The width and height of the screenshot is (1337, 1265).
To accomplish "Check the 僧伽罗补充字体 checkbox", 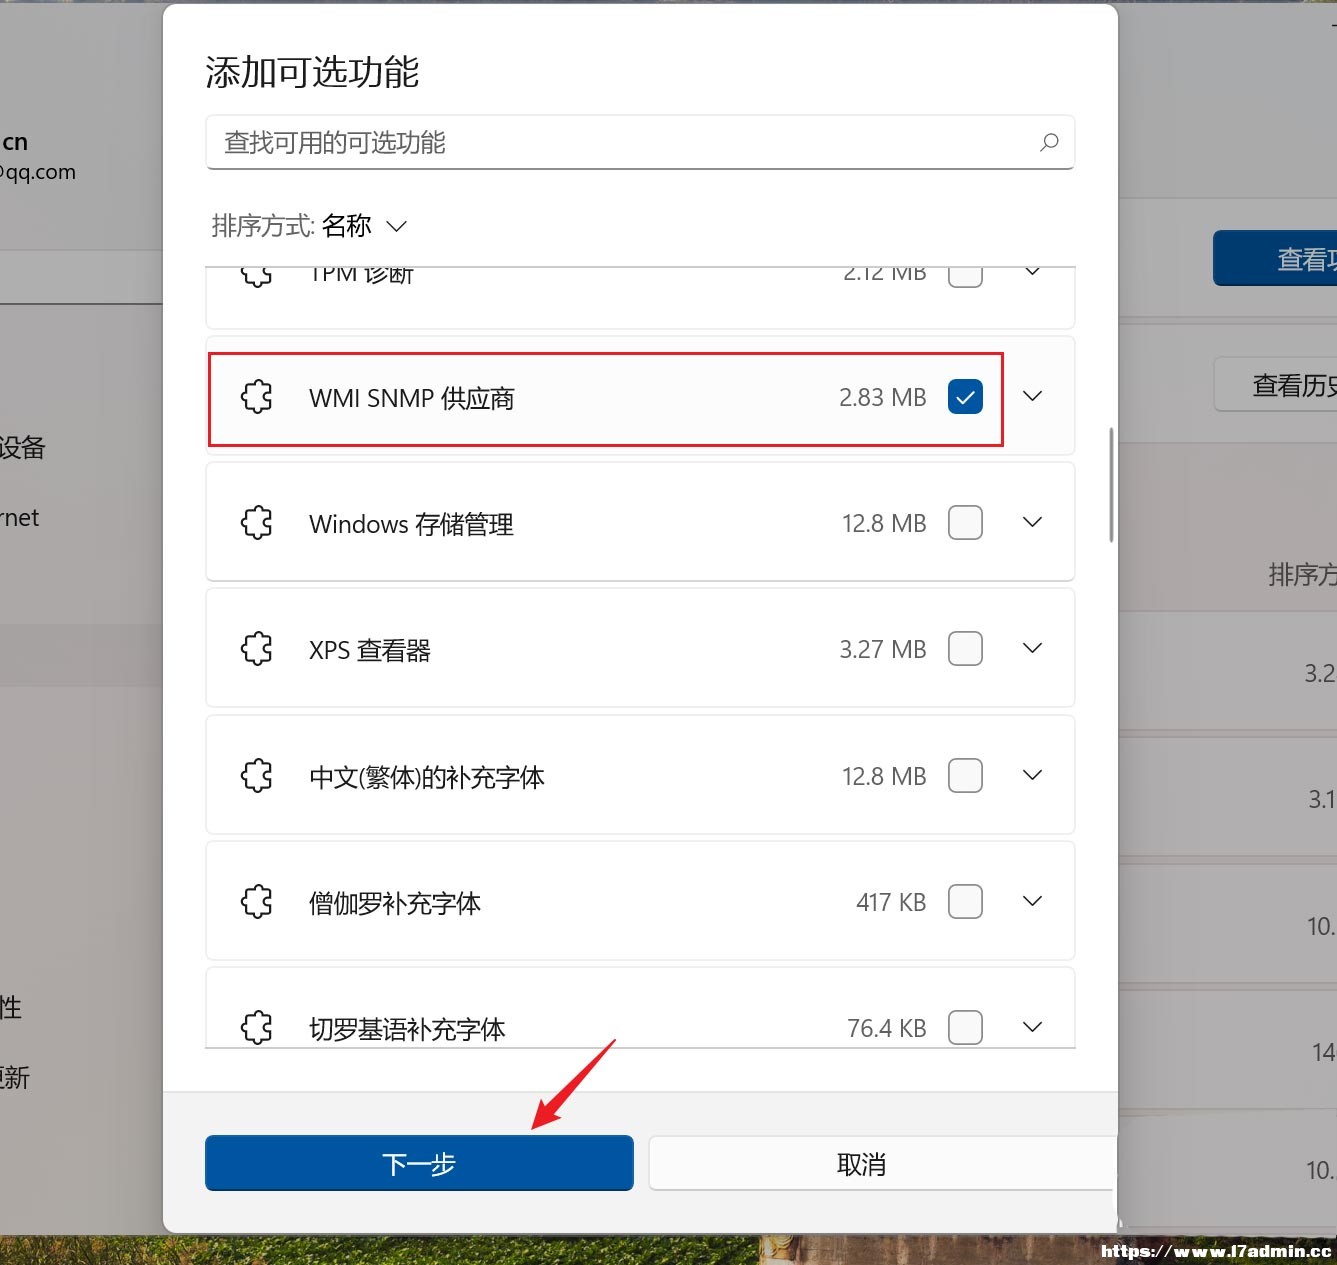I will pos(965,902).
